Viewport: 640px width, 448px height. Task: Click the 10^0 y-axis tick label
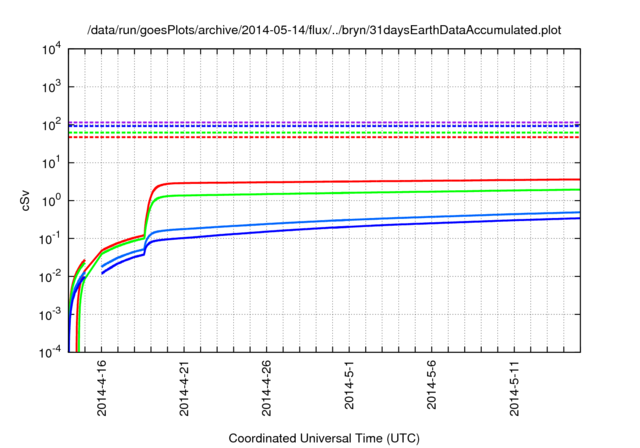(52, 201)
